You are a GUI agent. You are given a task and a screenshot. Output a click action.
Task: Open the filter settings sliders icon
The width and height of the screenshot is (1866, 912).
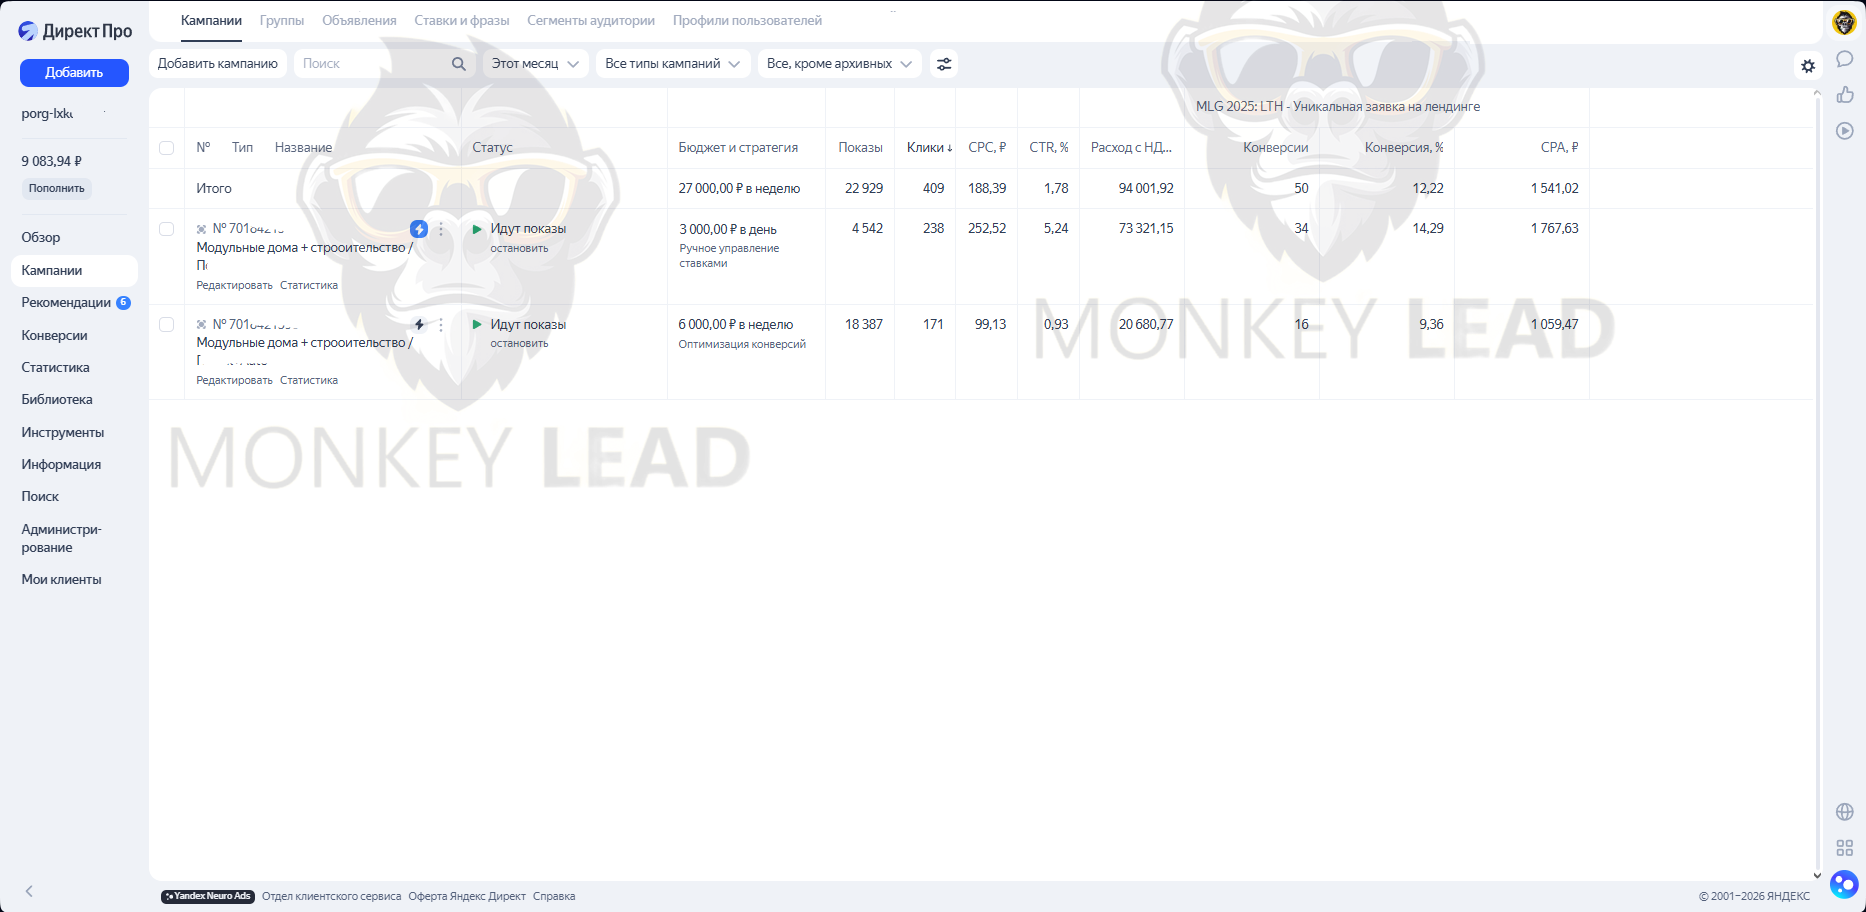[943, 64]
